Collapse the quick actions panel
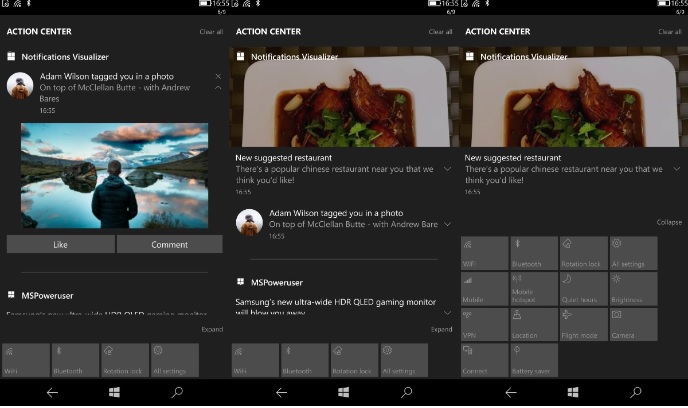Screen dimensions: 688x408 tap(669, 222)
